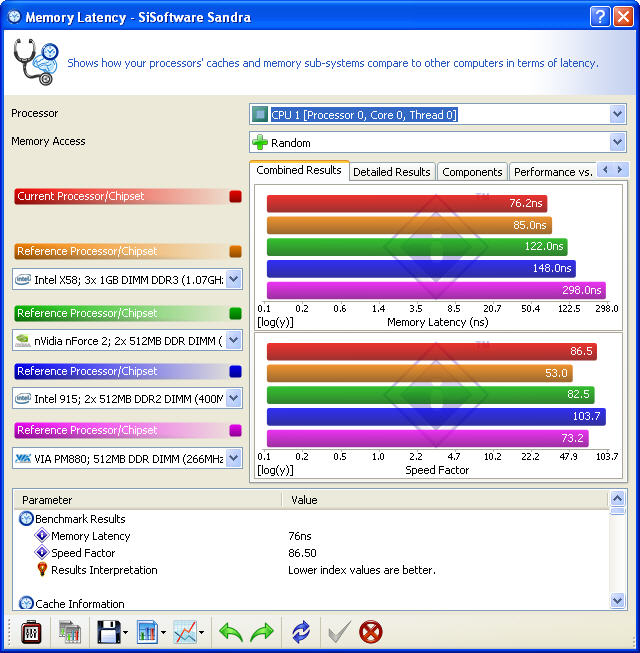The height and width of the screenshot is (653, 640).
Task: Click the Speed Factor diamond icon
Action: [x=42, y=552]
